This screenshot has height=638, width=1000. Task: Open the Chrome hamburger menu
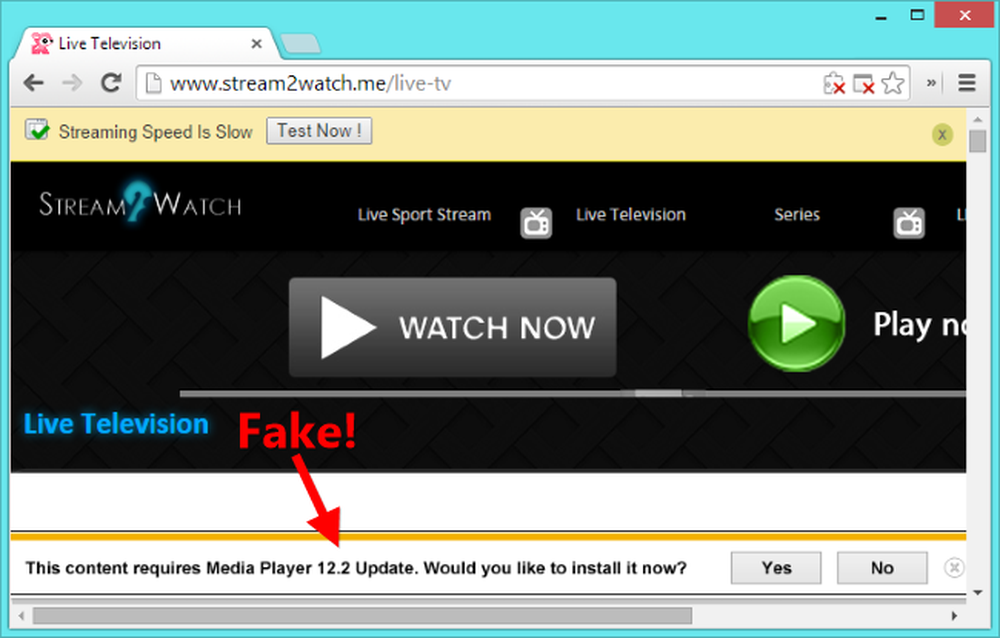click(x=967, y=83)
